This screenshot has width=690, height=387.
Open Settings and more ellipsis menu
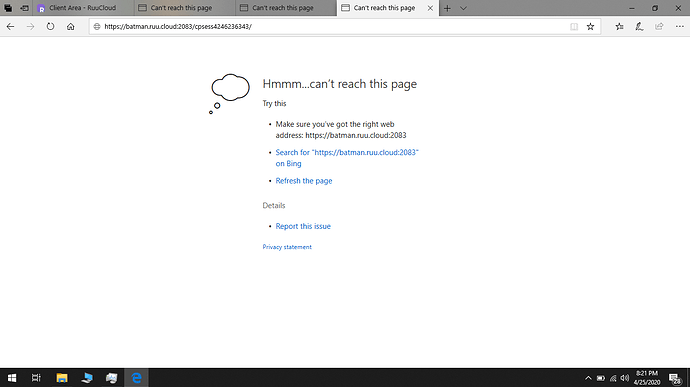679,26
